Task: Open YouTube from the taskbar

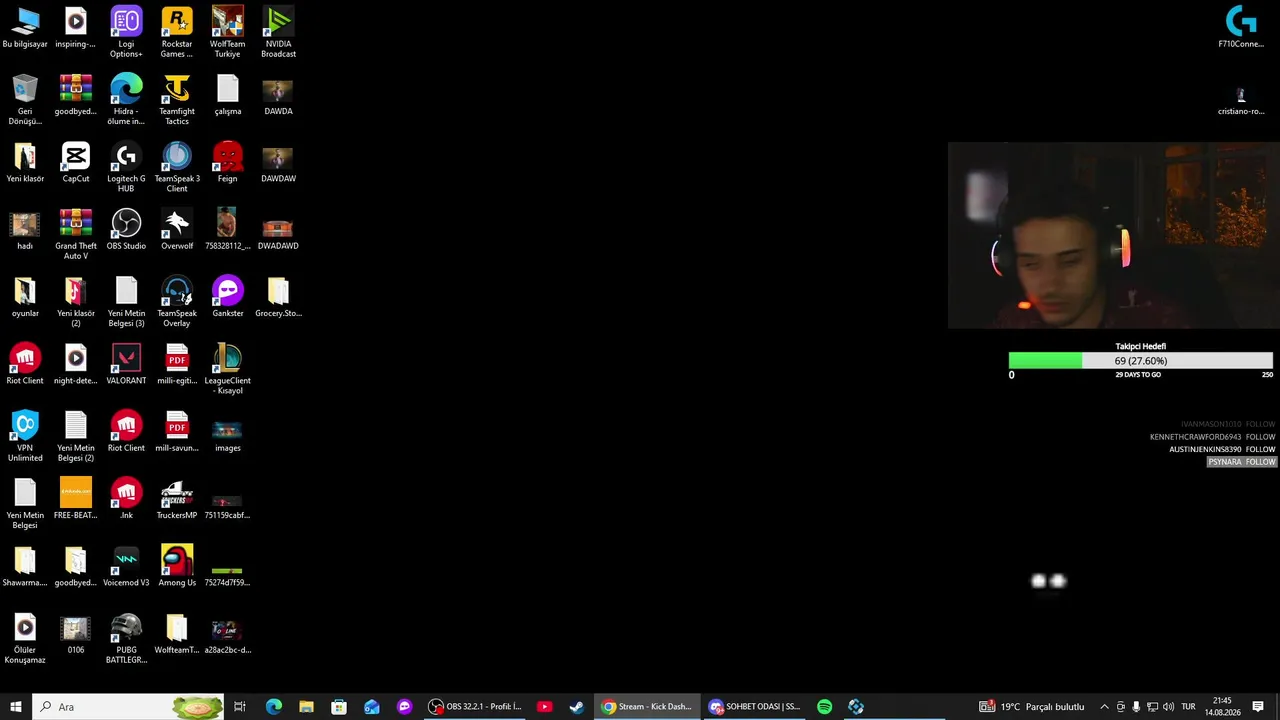Action: pos(544,707)
